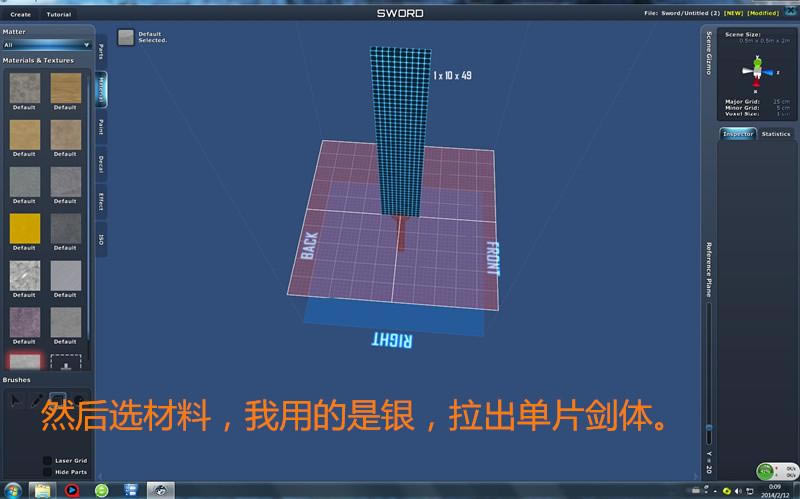Choose the box brush in Brushes

(58, 400)
